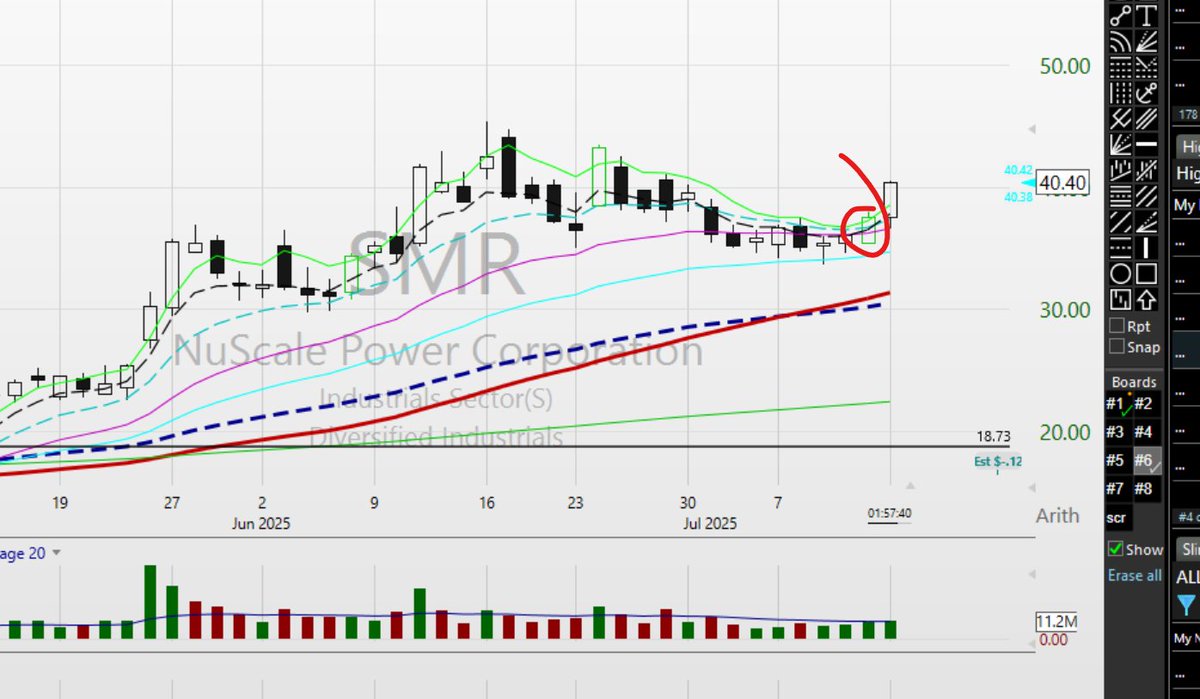Select the bar profile box tool
This screenshot has width=1200, height=699.
(1121, 300)
